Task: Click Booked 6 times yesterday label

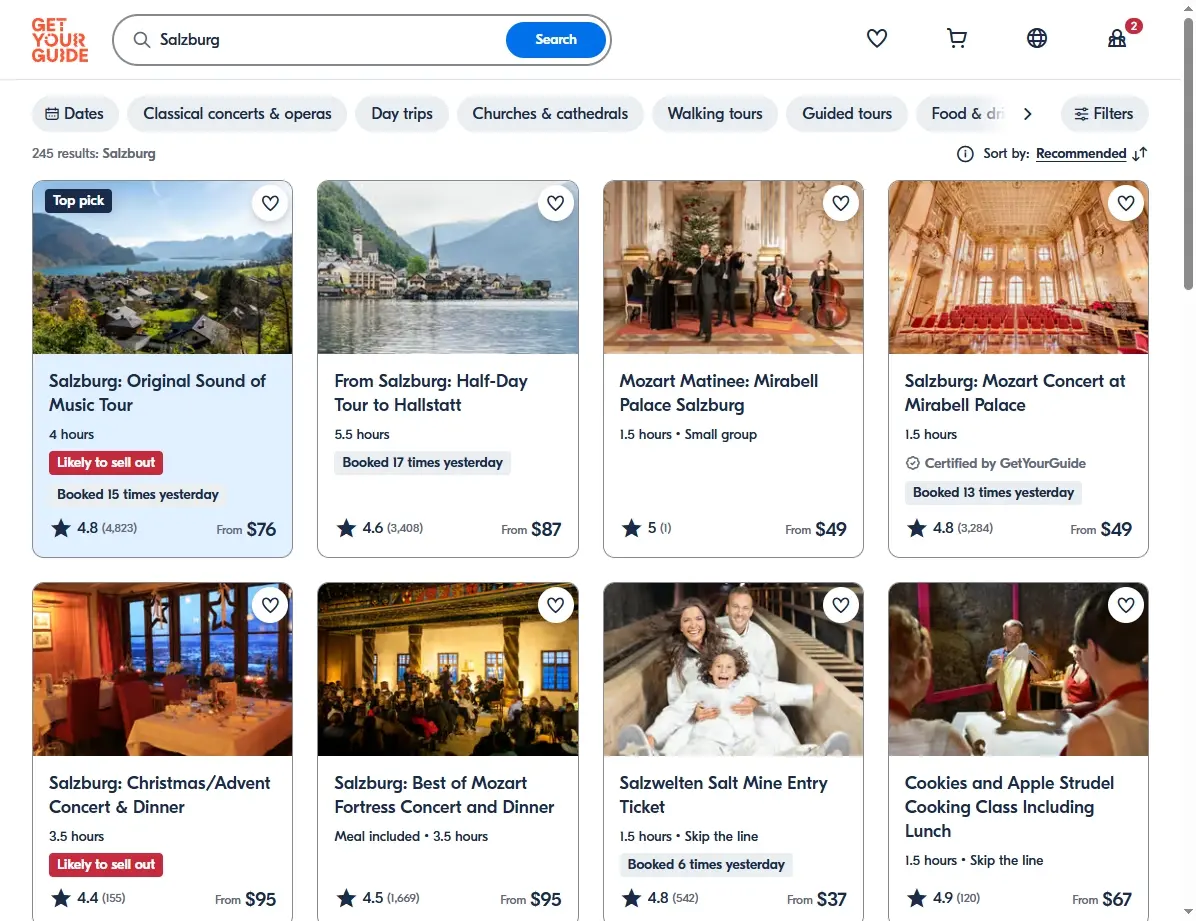Action: pos(706,865)
